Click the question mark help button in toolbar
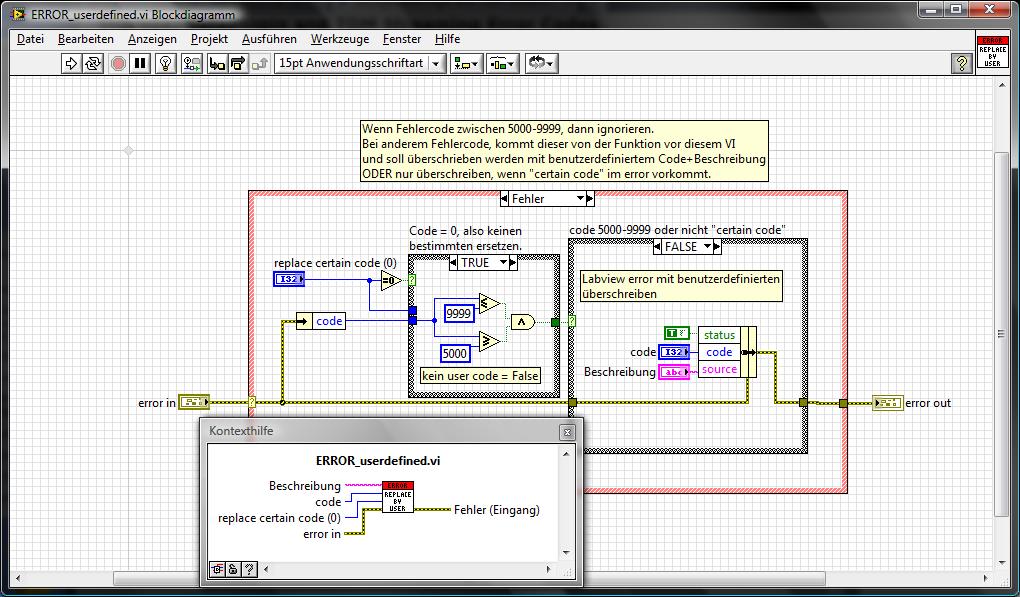This screenshot has width=1020, height=597. click(x=962, y=63)
